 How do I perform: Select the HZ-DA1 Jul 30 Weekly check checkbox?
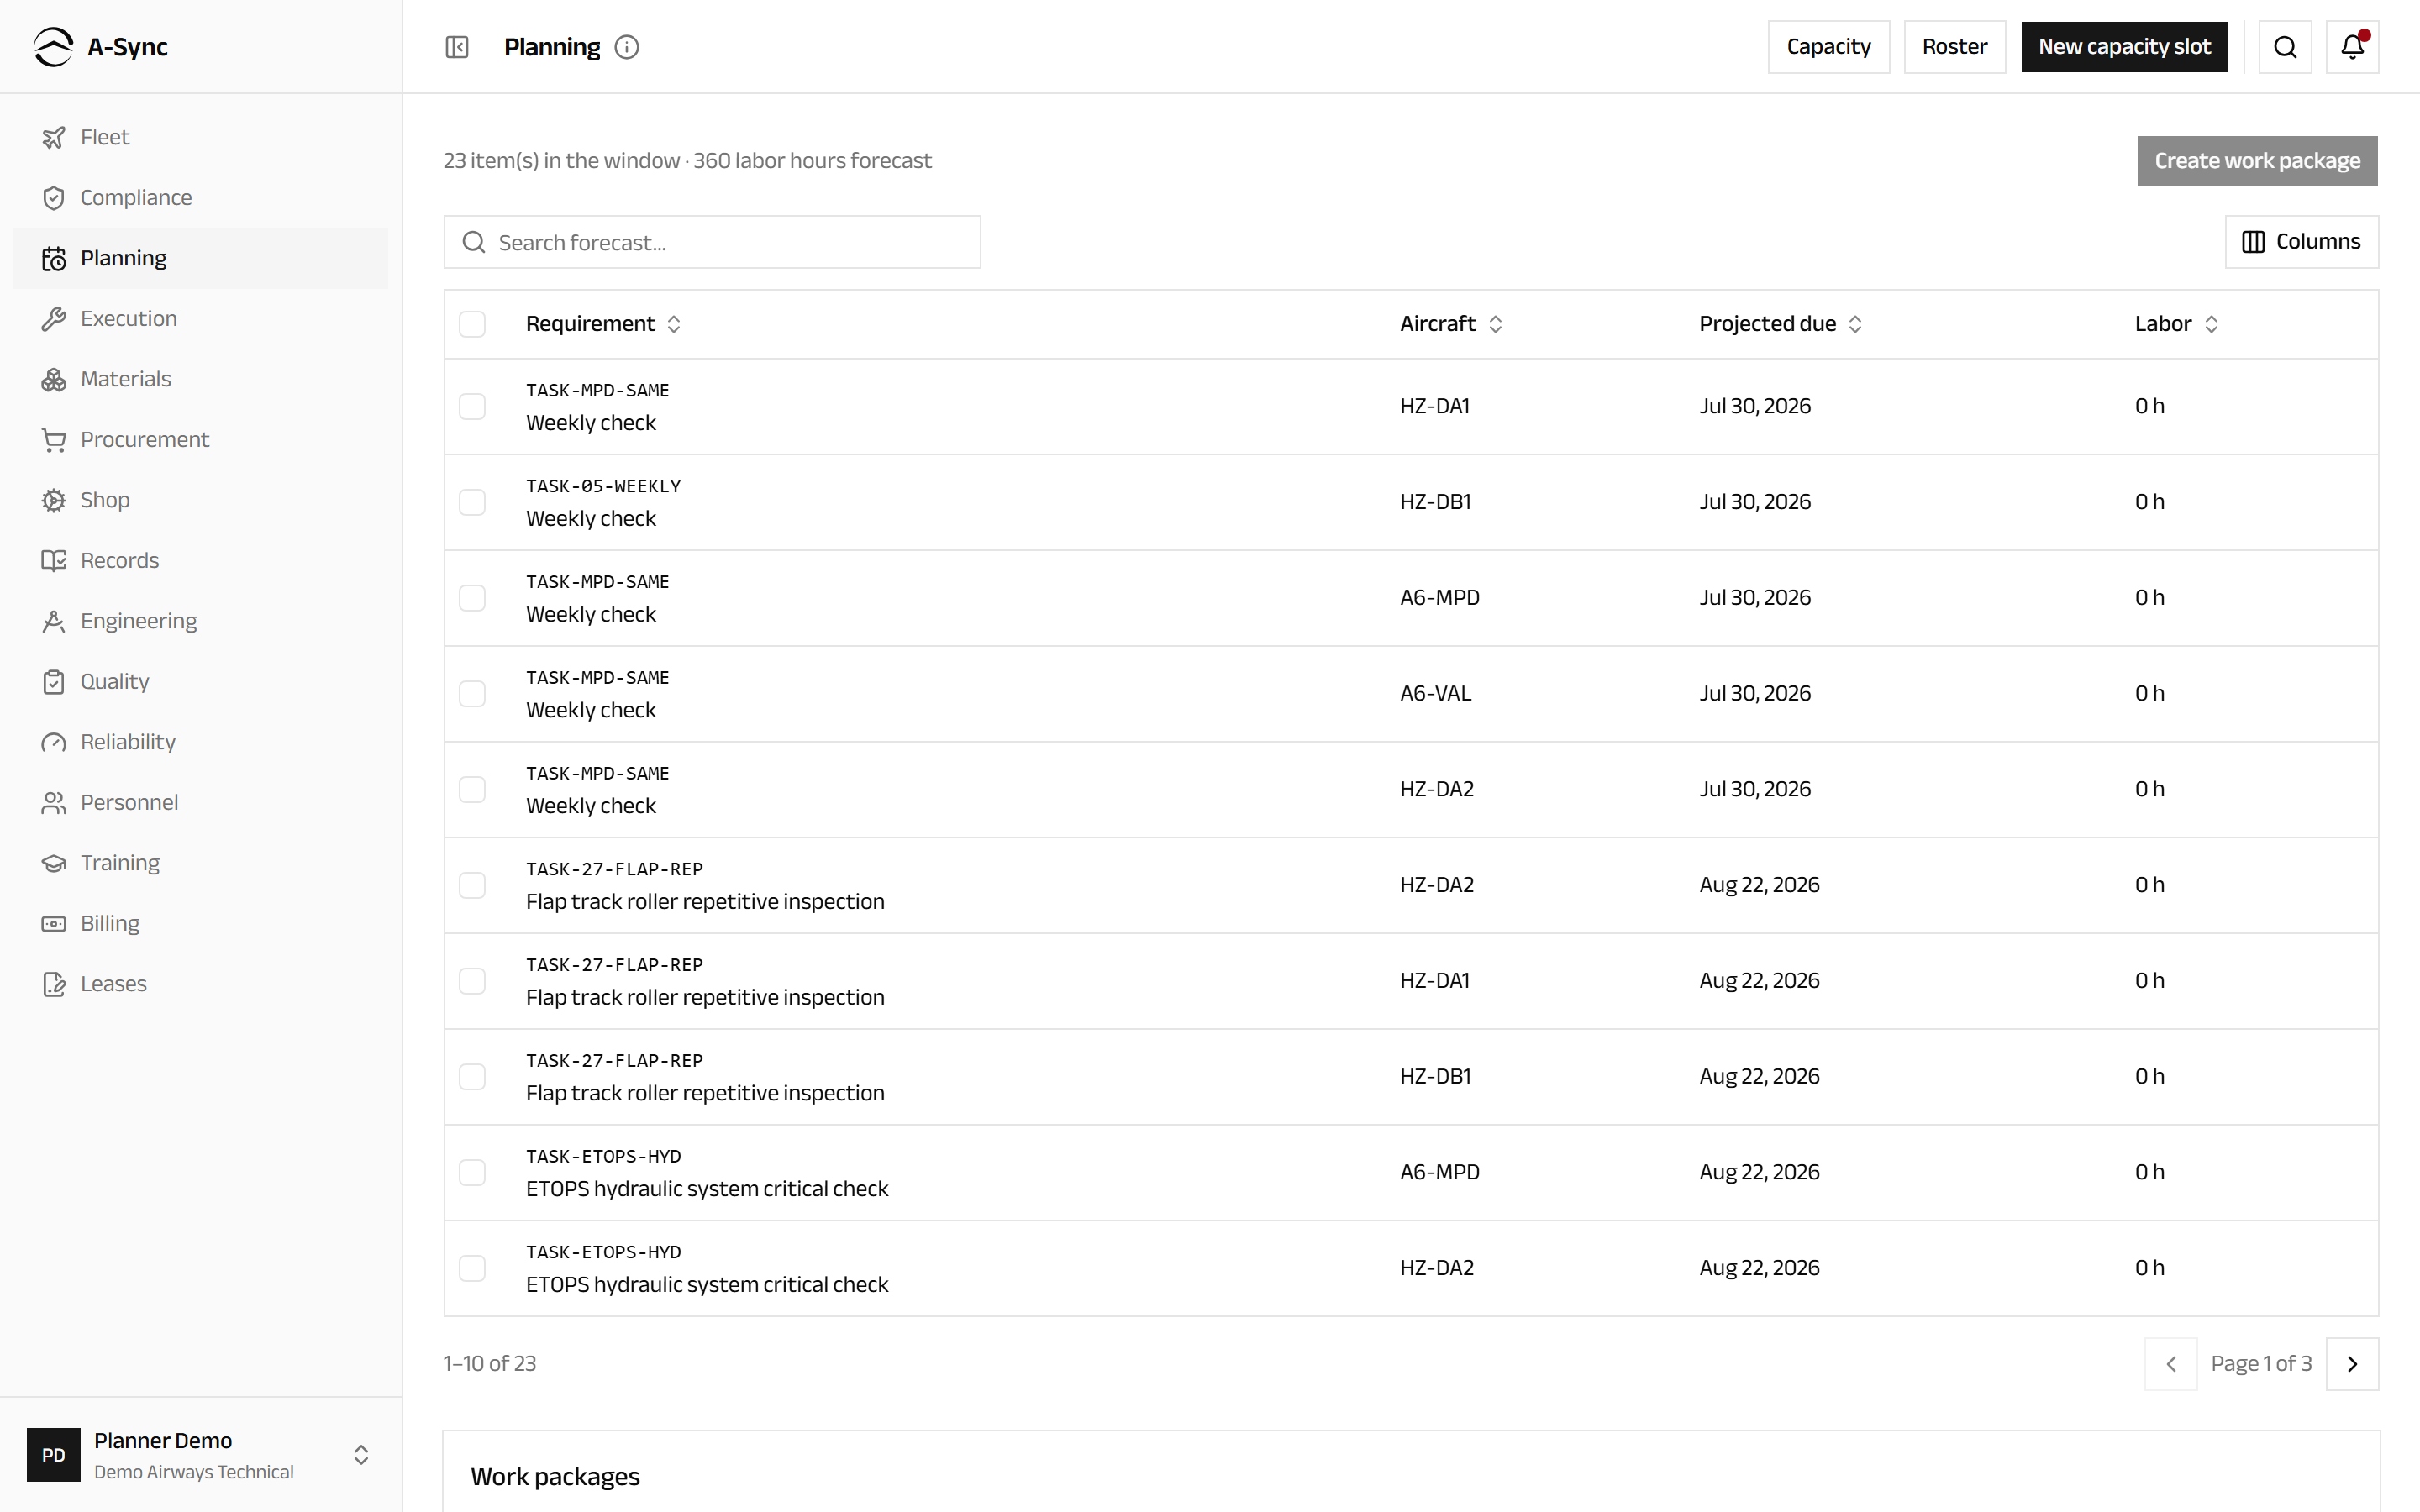coord(472,407)
